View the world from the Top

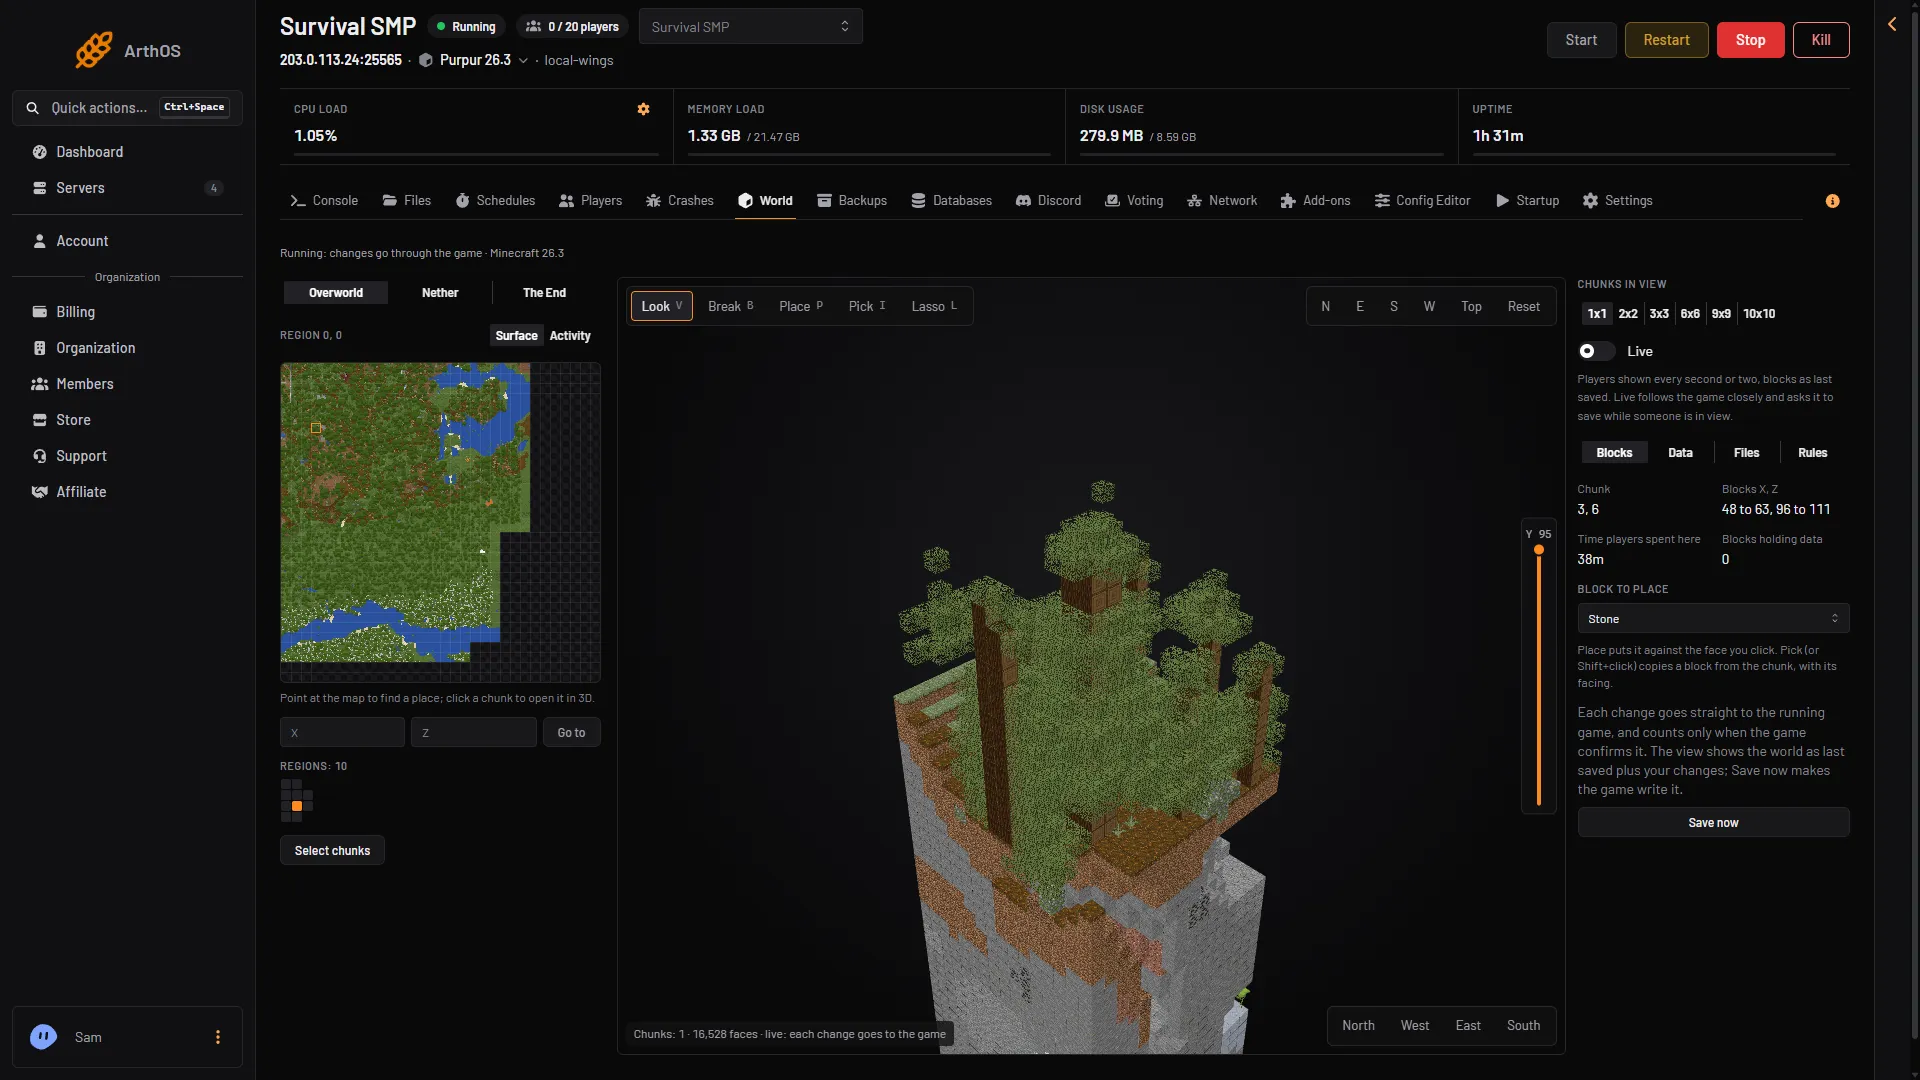[x=1471, y=306]
